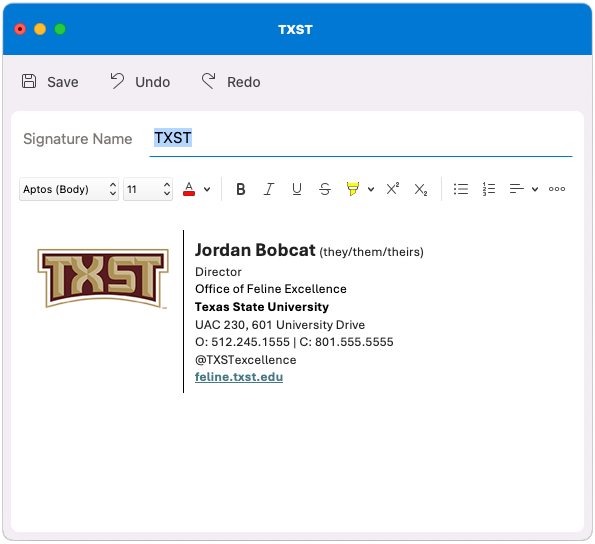Click the text alignment icon
Screen dimensions: 595x544
(x=516, y=189)
